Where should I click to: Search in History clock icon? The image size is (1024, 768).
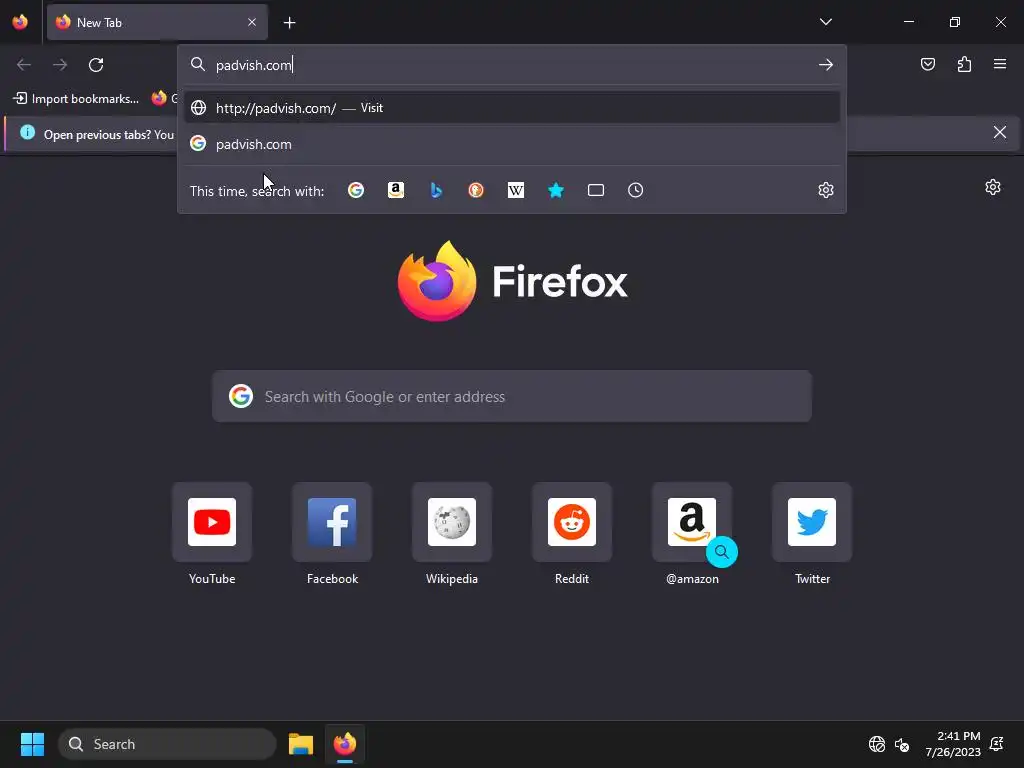point(635,190)
